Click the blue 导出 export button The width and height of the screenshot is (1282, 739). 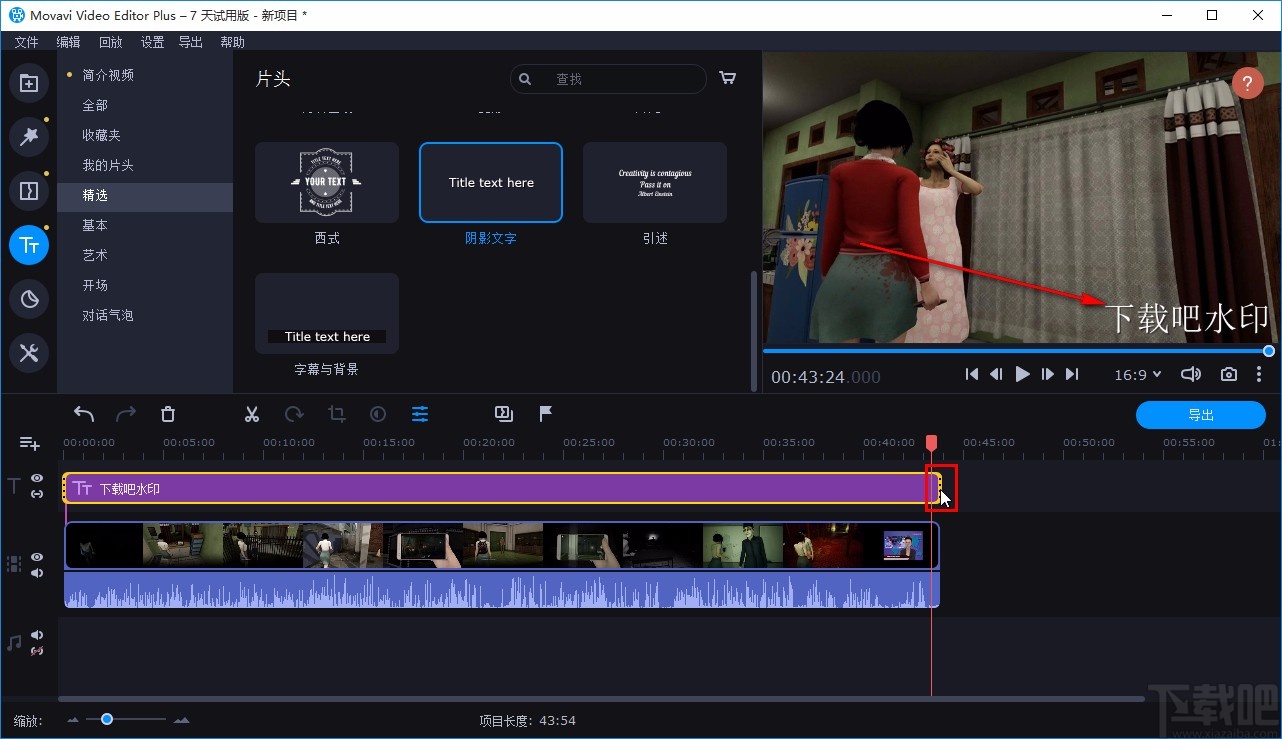(1201, 415)
